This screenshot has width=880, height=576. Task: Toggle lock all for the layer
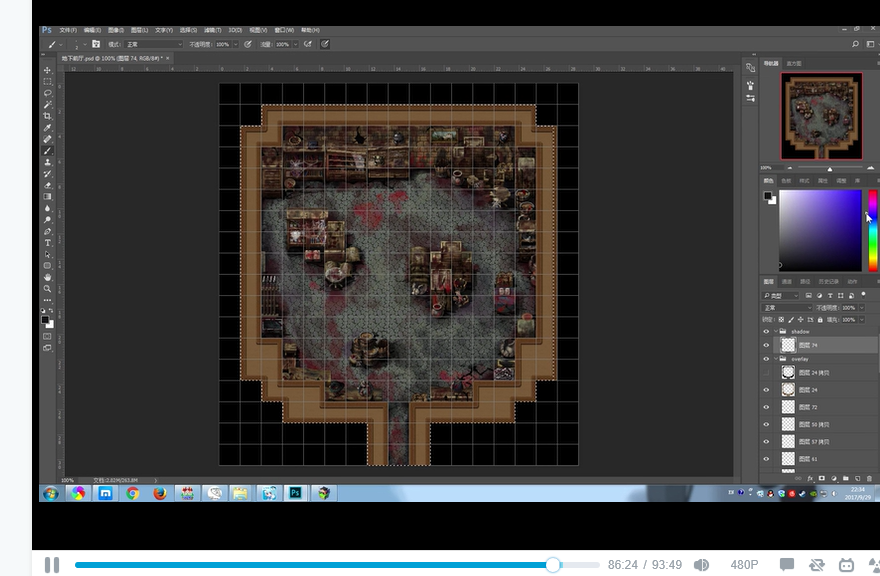point(820,319)
